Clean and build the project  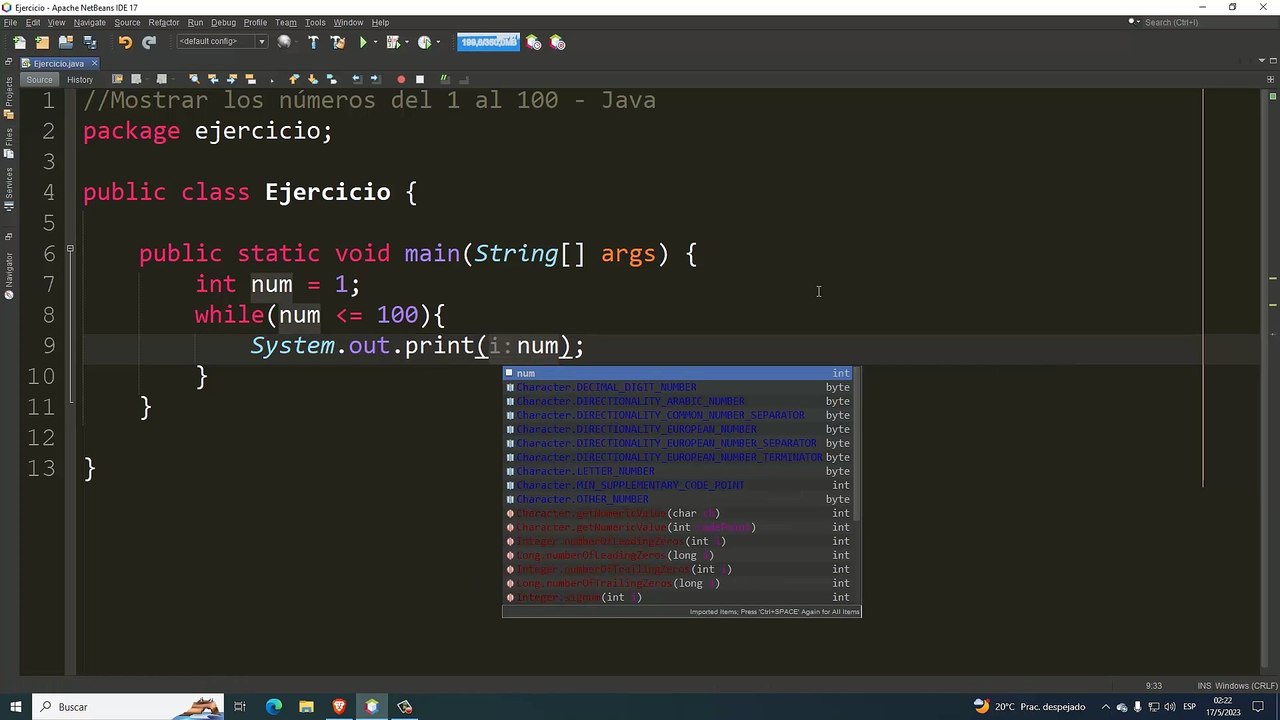pyautogui.click(x=337, y=42)
